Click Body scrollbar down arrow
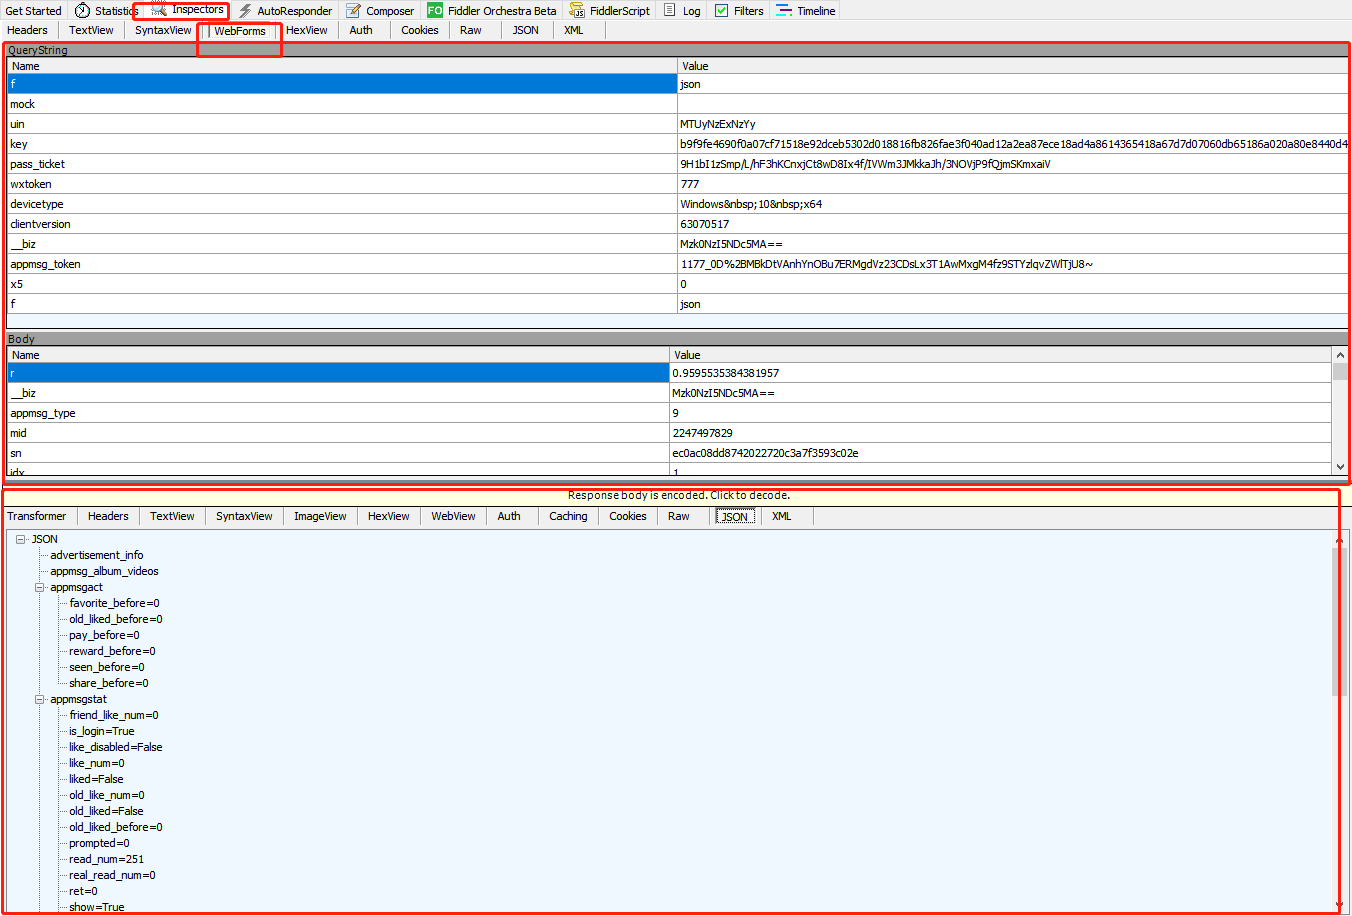The width and height of the screenshot is (1352, 916). (x=1340, y=467)
